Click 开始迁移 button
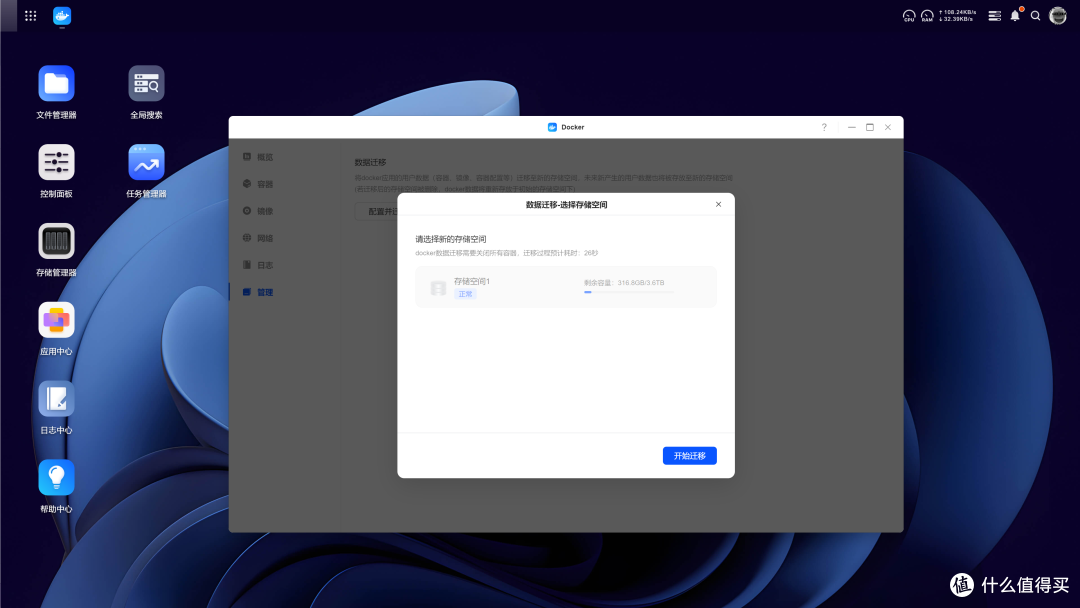Screen dimensions: 1080x608 pyautogui.click(x=689, y=456)
